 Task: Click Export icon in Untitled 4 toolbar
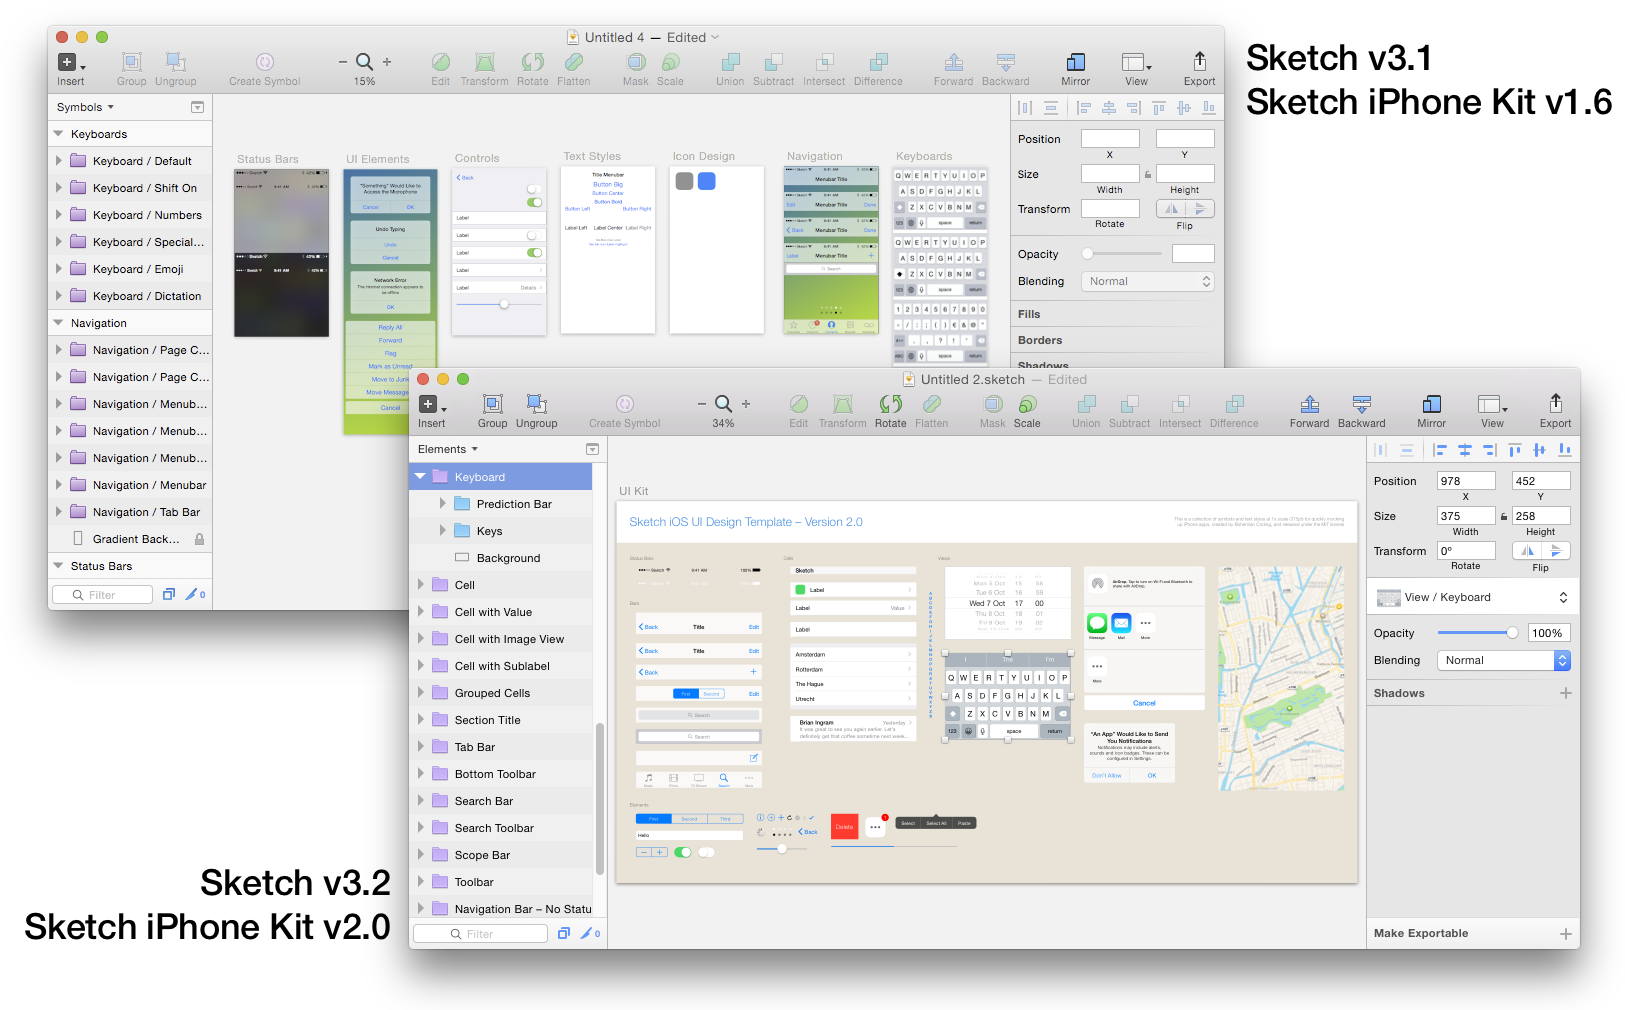[1200, 61]
